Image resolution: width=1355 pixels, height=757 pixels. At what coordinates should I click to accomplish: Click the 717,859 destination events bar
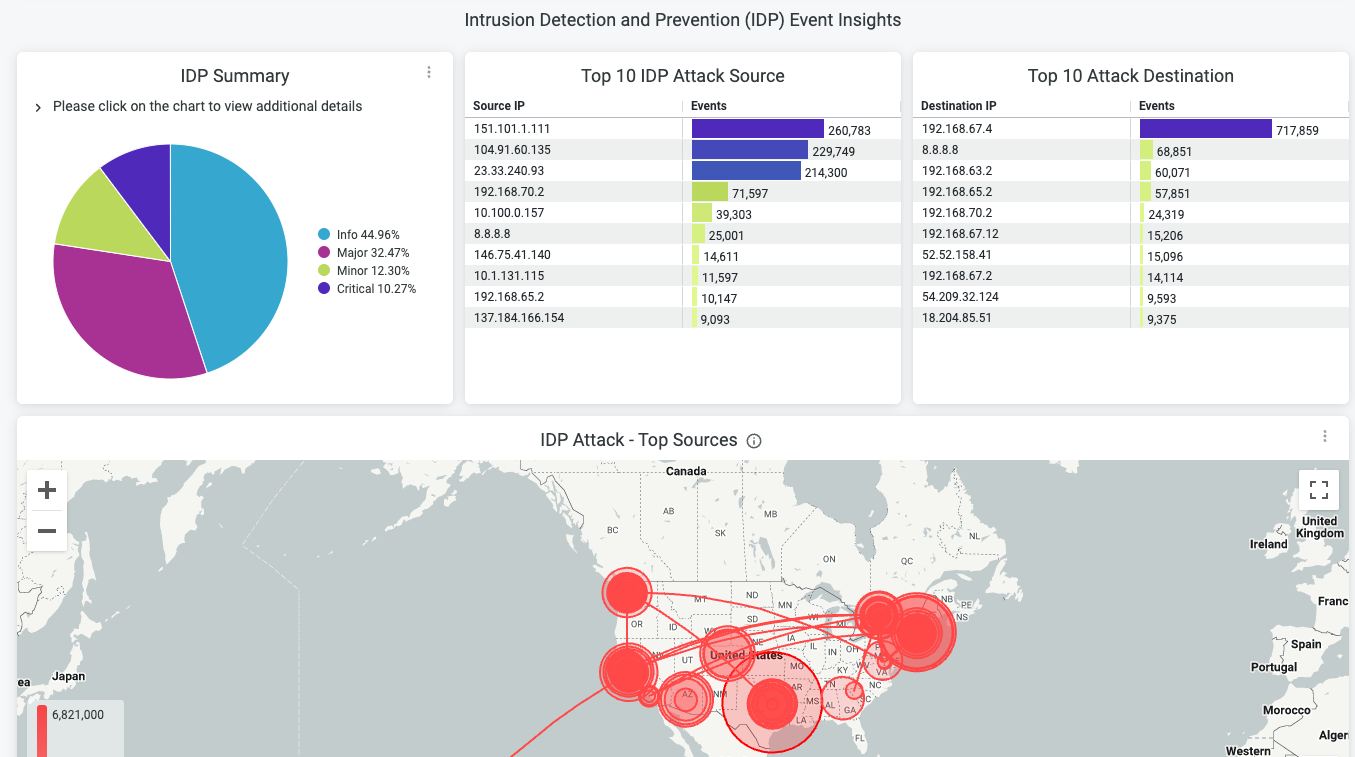click(x=1205, y=129)
